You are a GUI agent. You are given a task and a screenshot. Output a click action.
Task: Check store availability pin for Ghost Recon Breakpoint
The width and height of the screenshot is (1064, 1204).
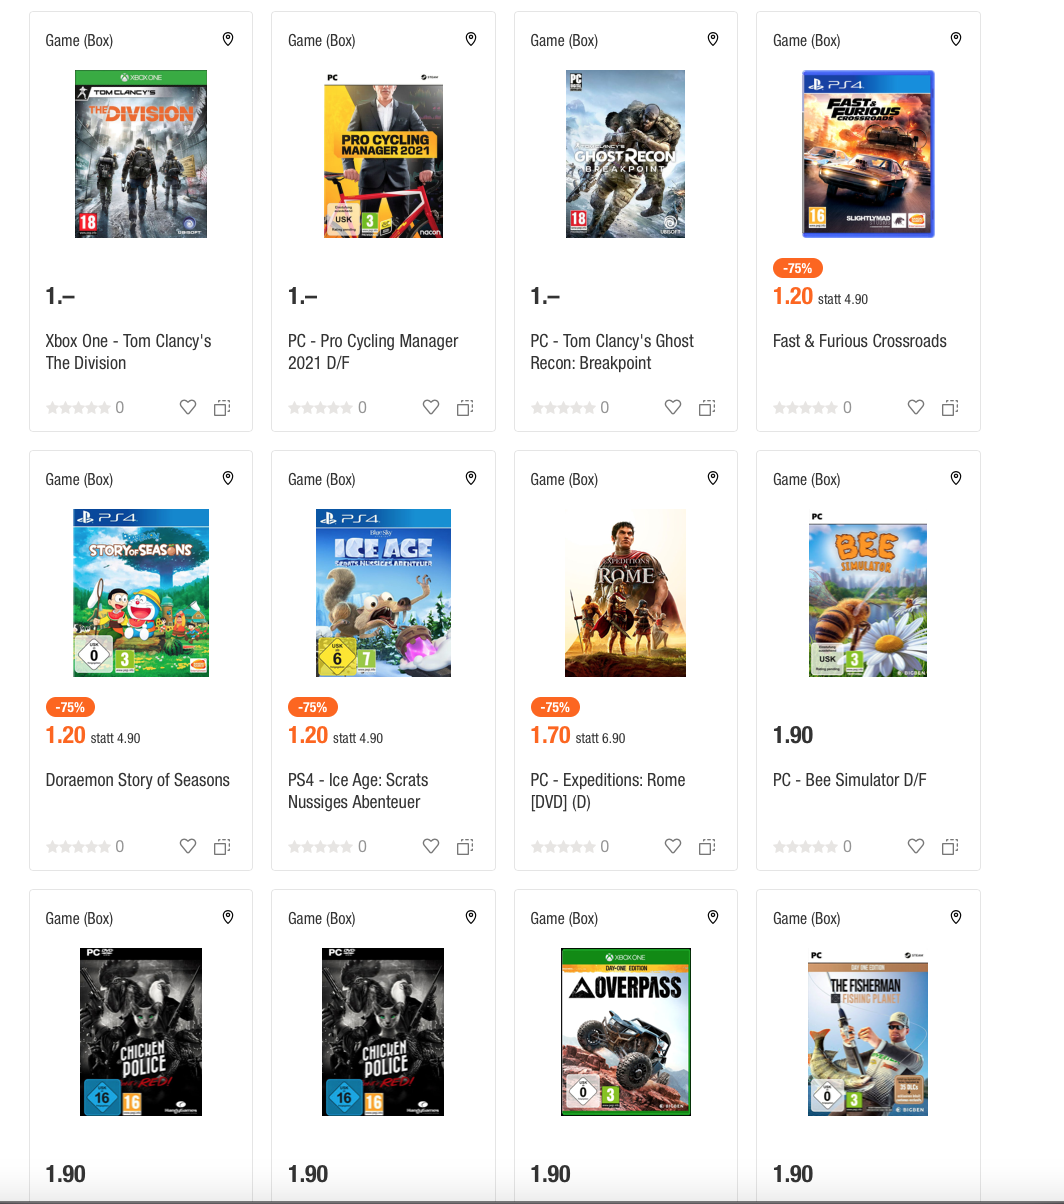click(x=713, y=39)
